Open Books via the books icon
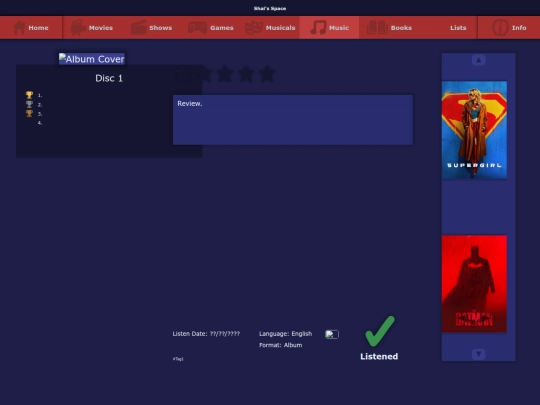The height and width of the screenshot is (405, 540). tap(377, 27)
